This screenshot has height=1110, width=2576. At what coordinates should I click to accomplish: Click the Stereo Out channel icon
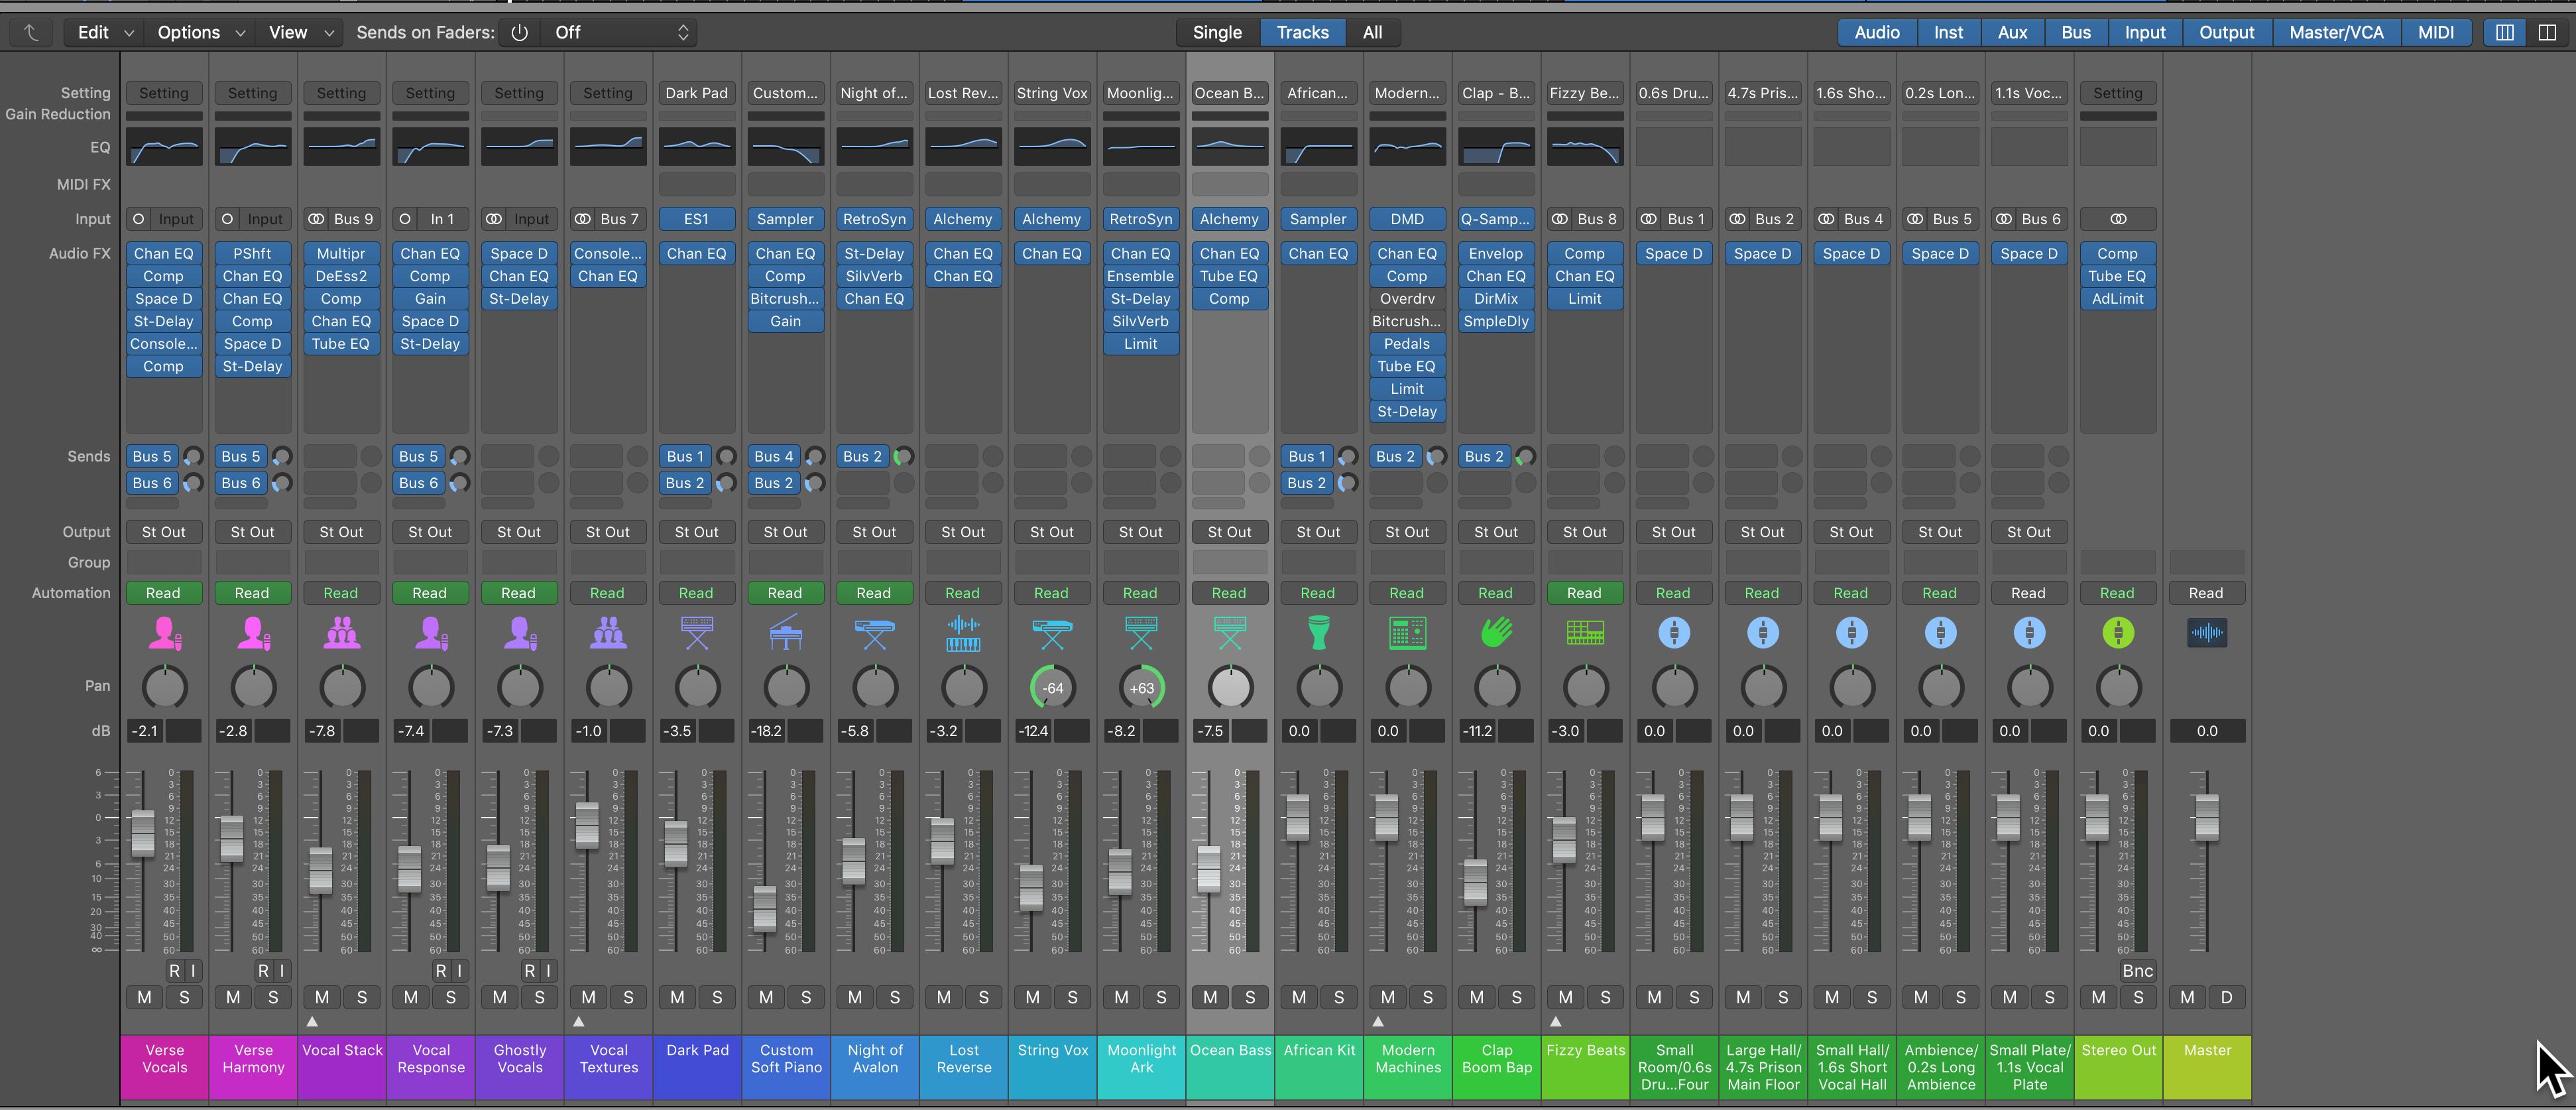[x=2118, y=633]
